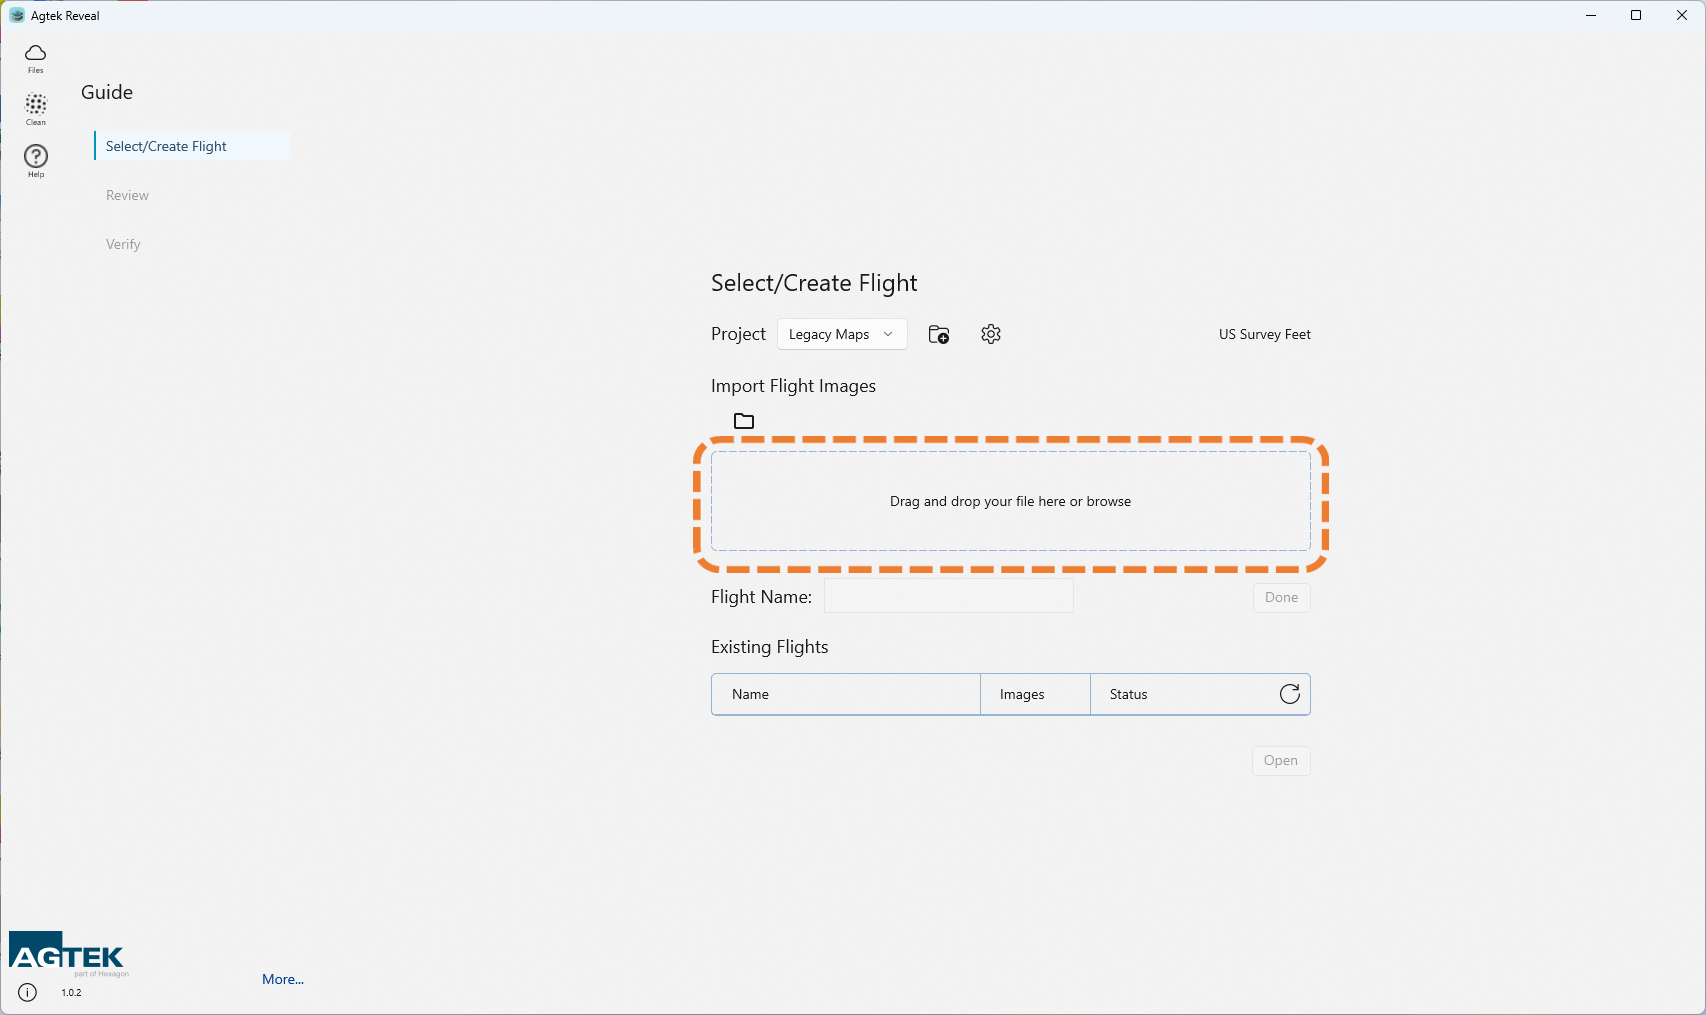1706x1015 pixels.
Task: Click the browse folder icon under Import
Action: point(744,421)
